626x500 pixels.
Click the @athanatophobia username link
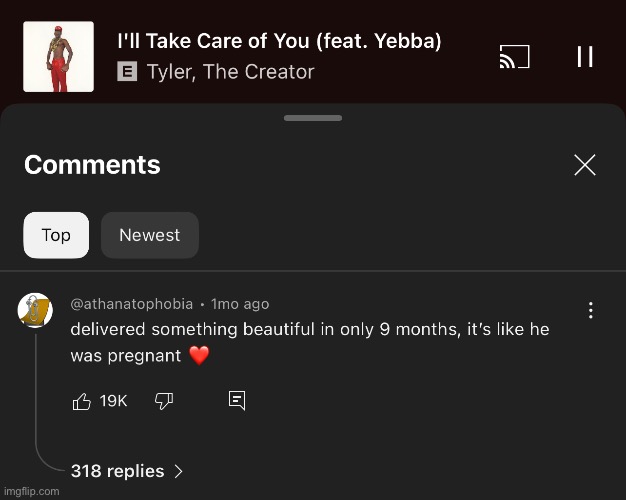[132, 304]
